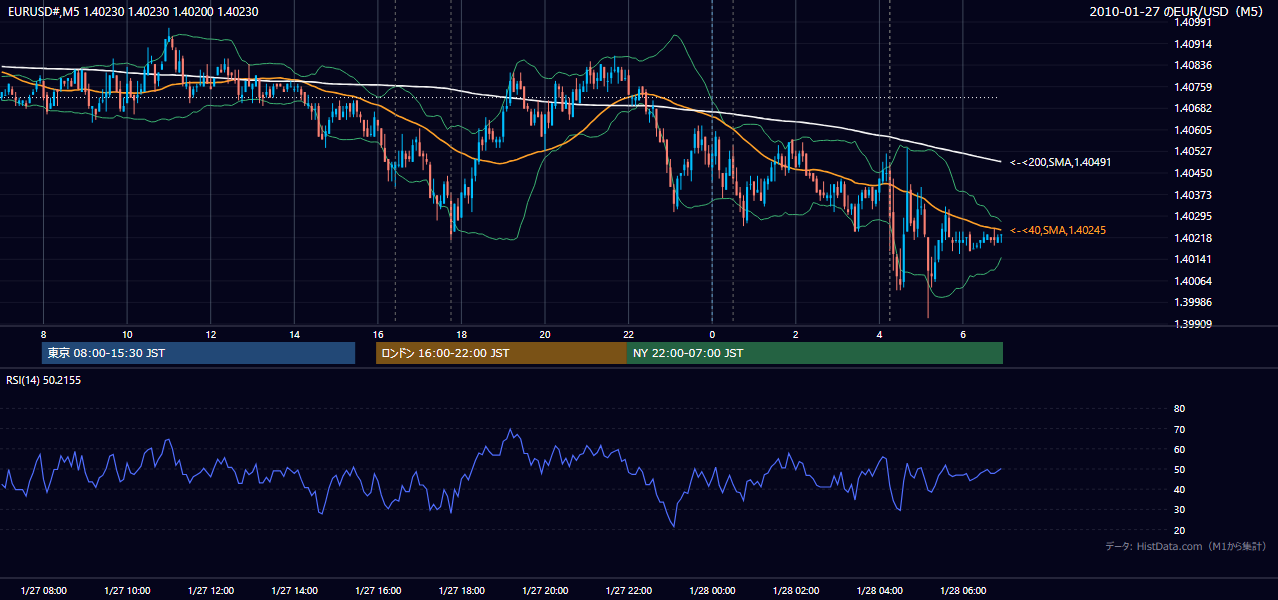Click hour tick 16 under price chart
1278x600 pixels.
[x=378, y=334]
